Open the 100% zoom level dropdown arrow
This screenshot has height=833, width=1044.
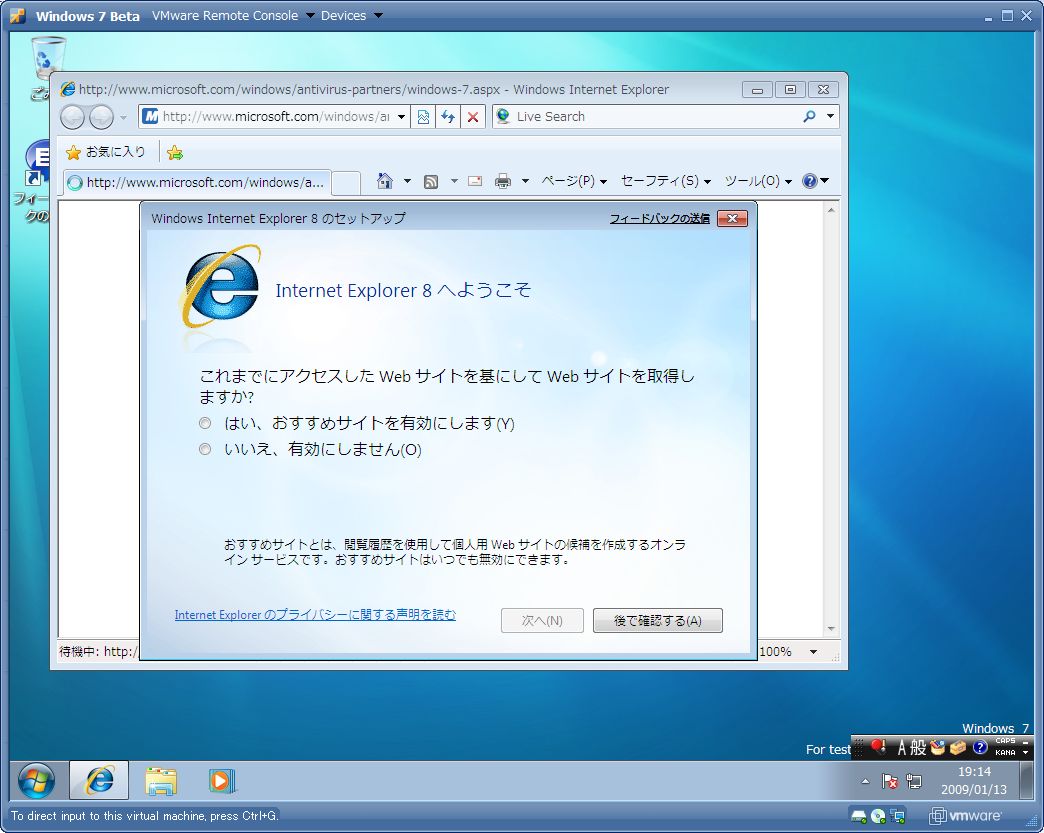[x=813, y=652]
